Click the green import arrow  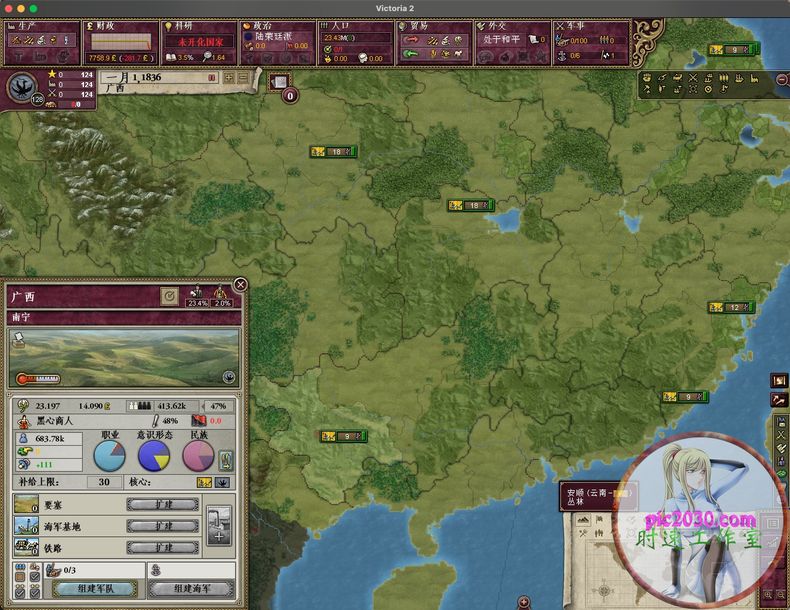[x=411, y=53]
